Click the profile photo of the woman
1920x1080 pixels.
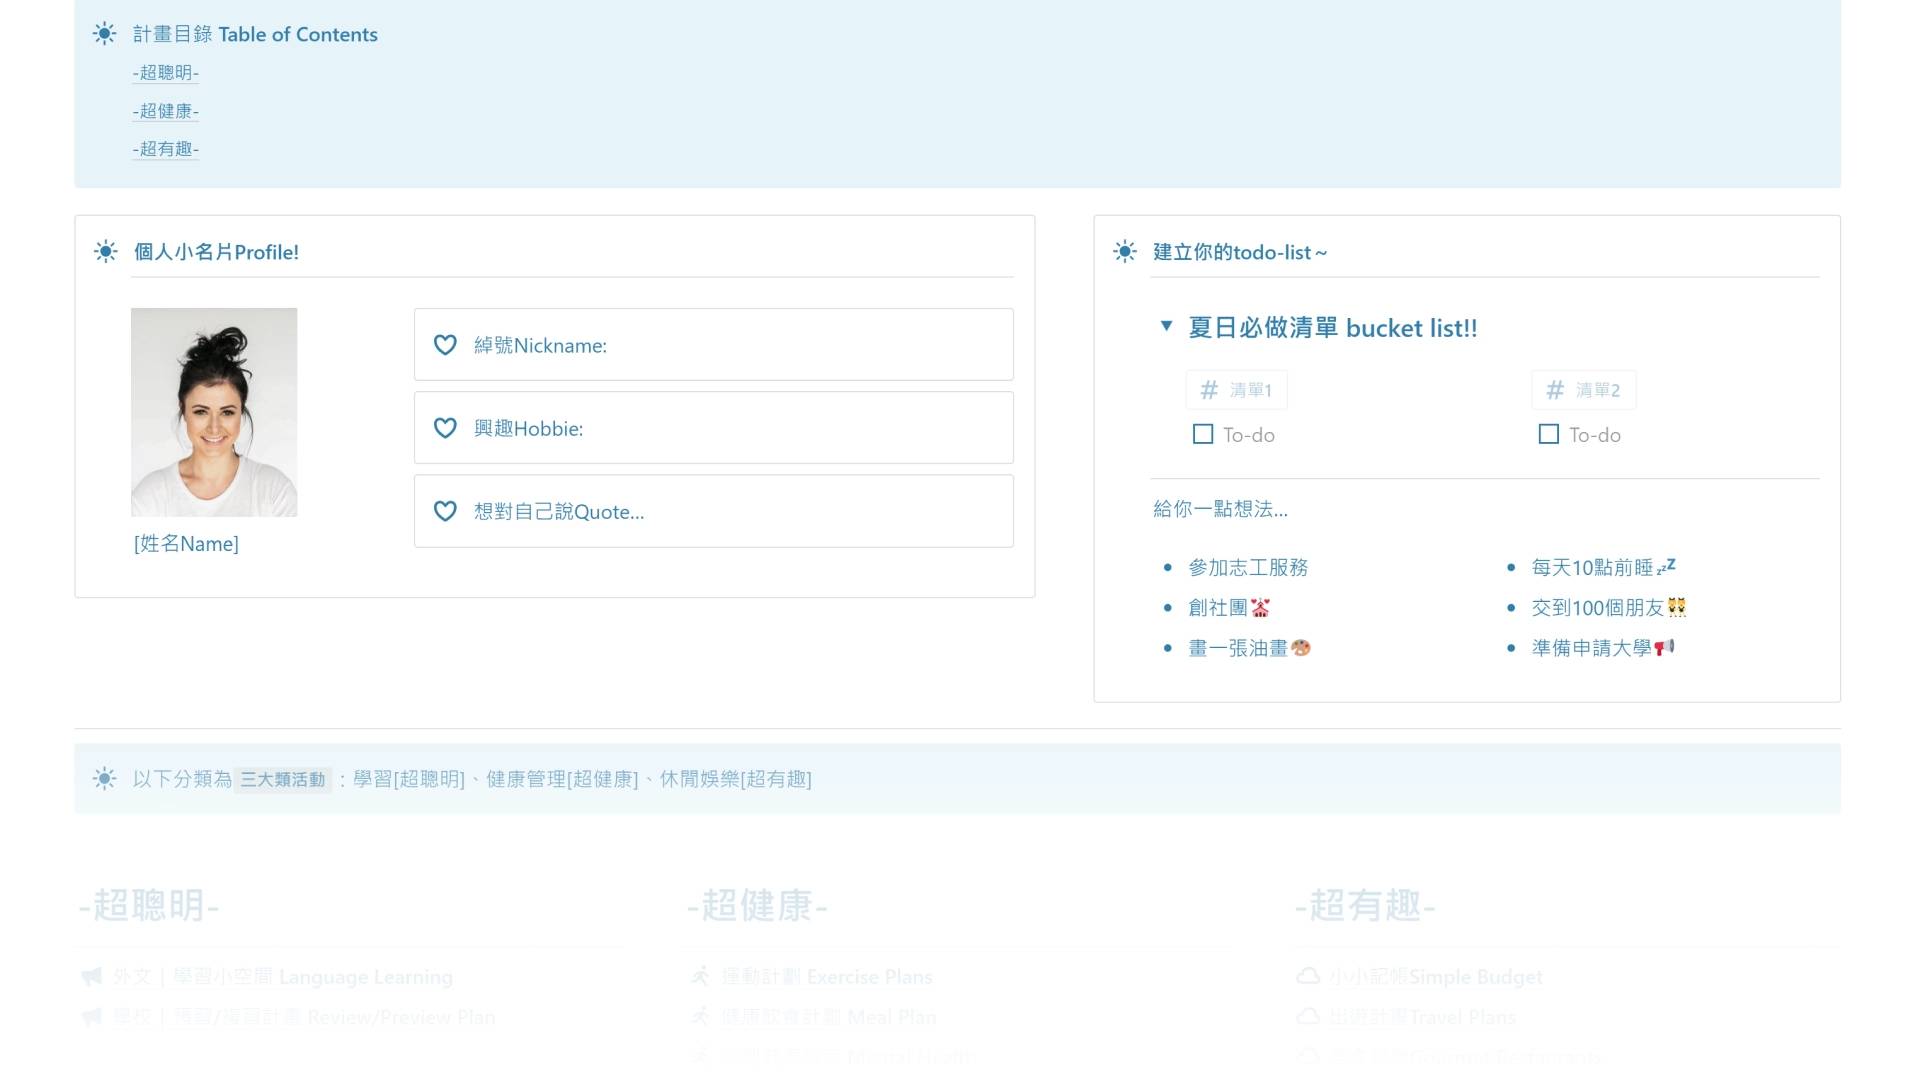click(214, 412)
